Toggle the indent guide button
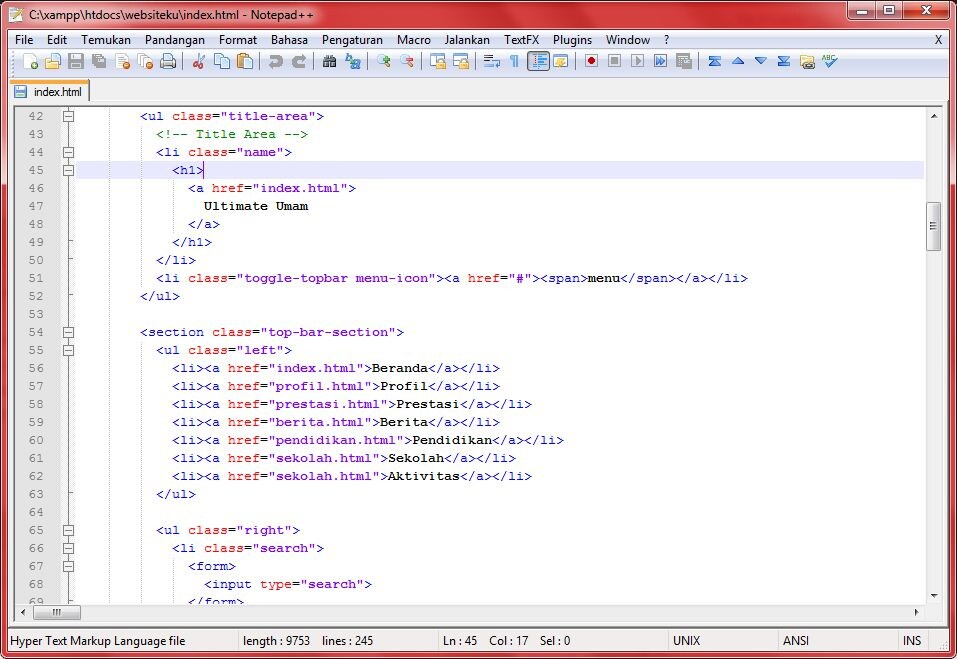 tap(538, 61)
